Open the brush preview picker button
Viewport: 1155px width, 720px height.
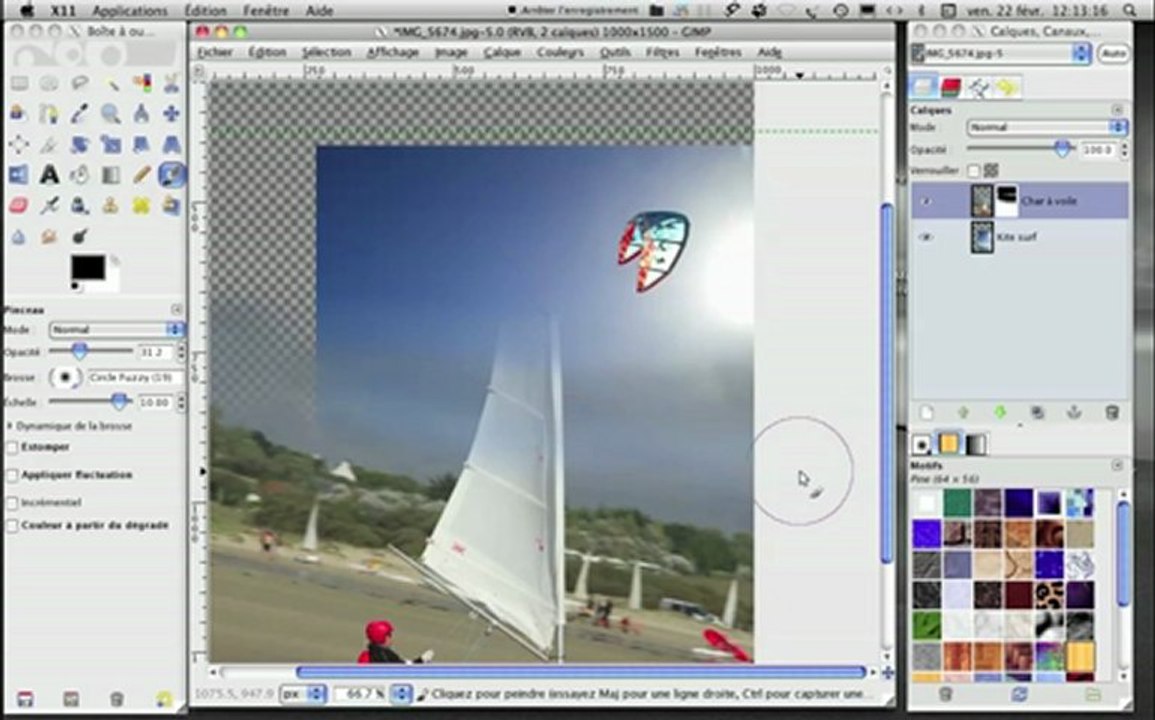pos(66,377)
